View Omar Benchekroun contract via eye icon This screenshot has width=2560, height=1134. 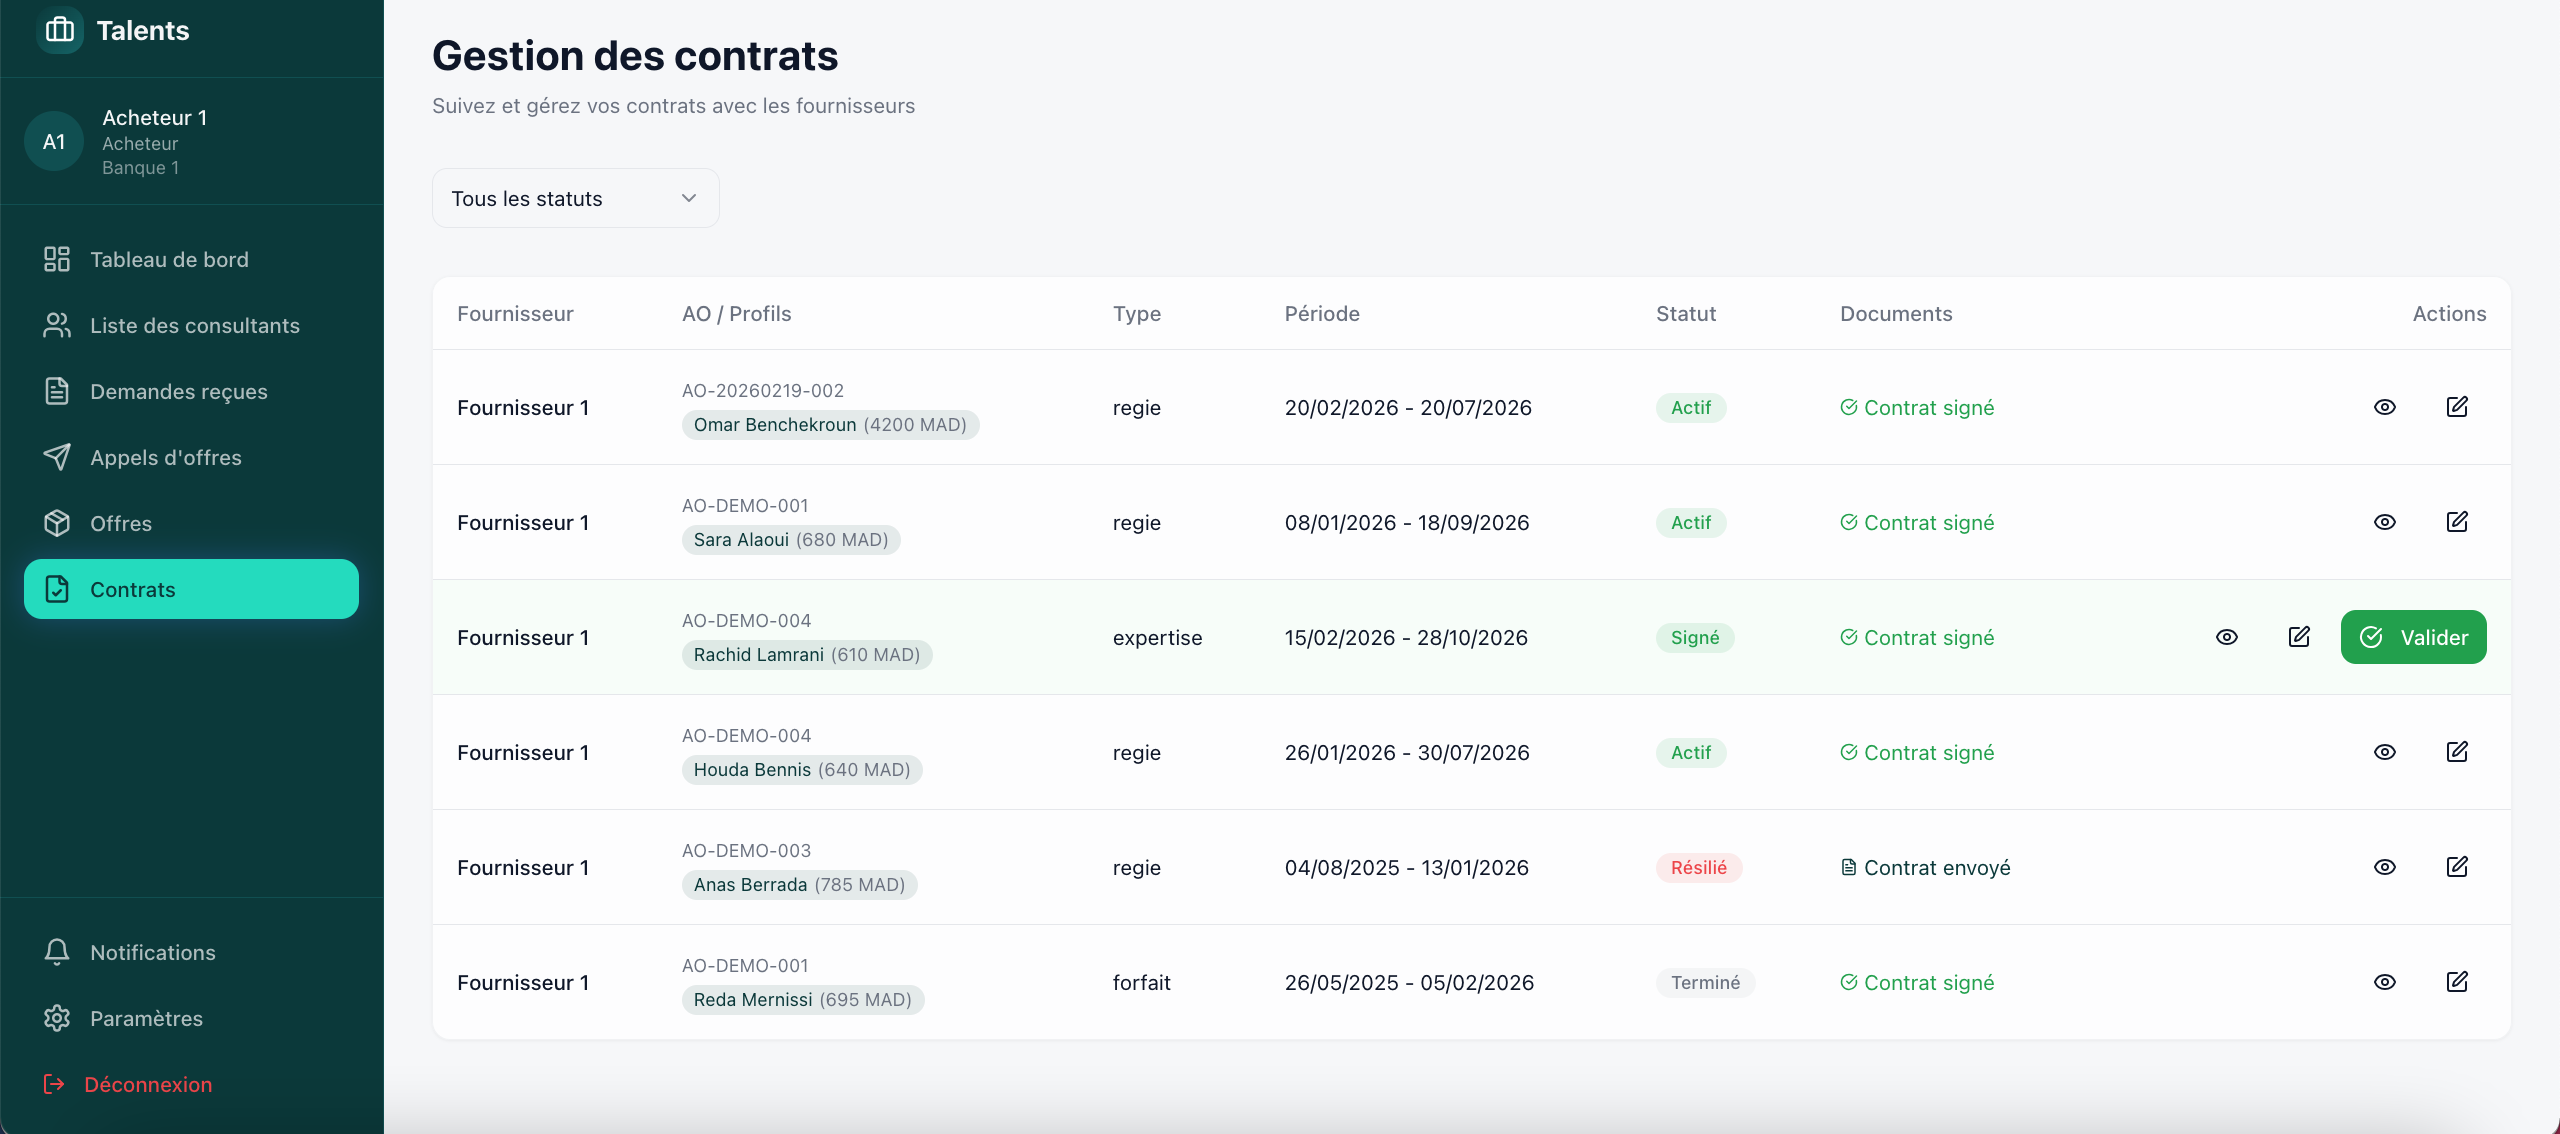coord(2385,407)
